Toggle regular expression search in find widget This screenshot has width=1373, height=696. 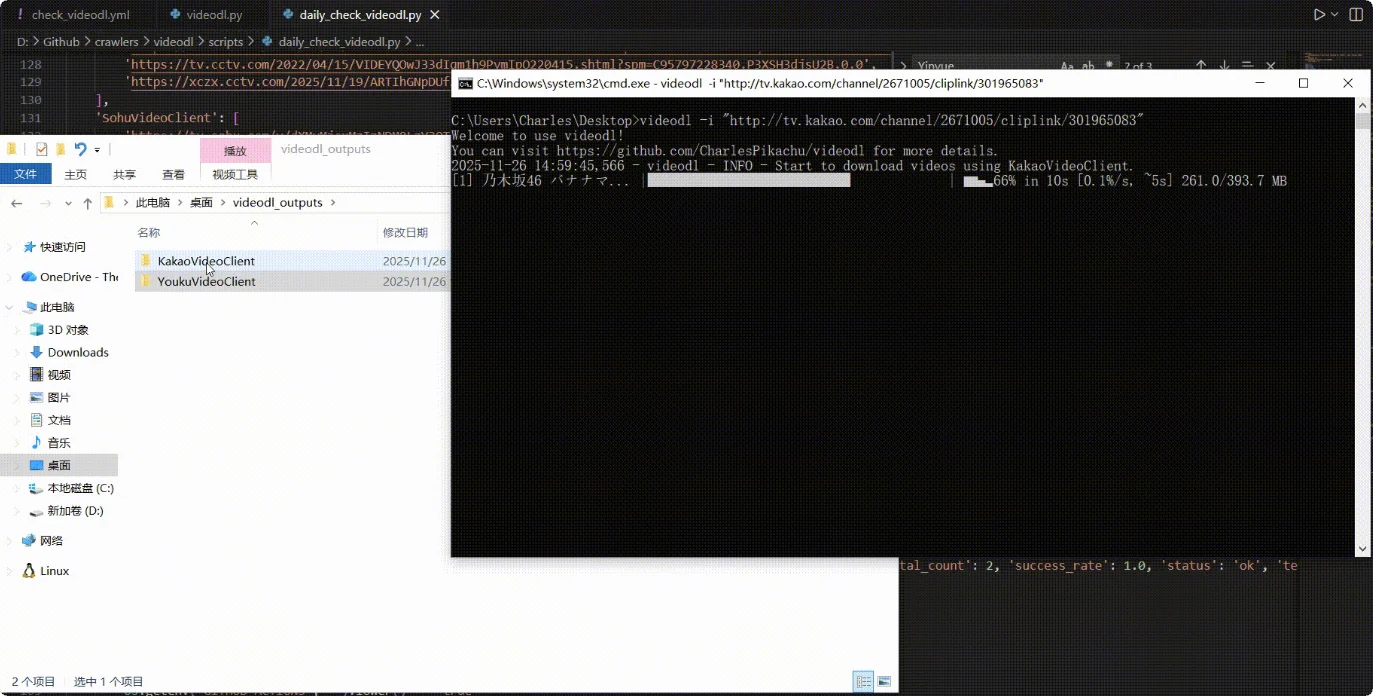point(1108,67)
